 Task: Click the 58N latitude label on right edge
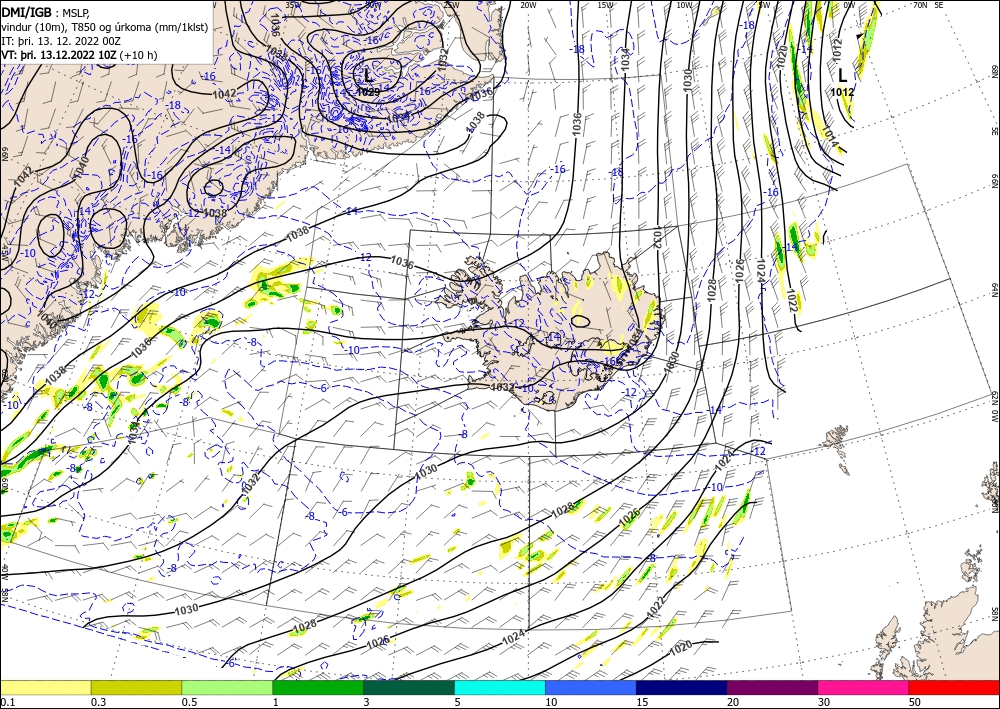(x=994, y=614)
